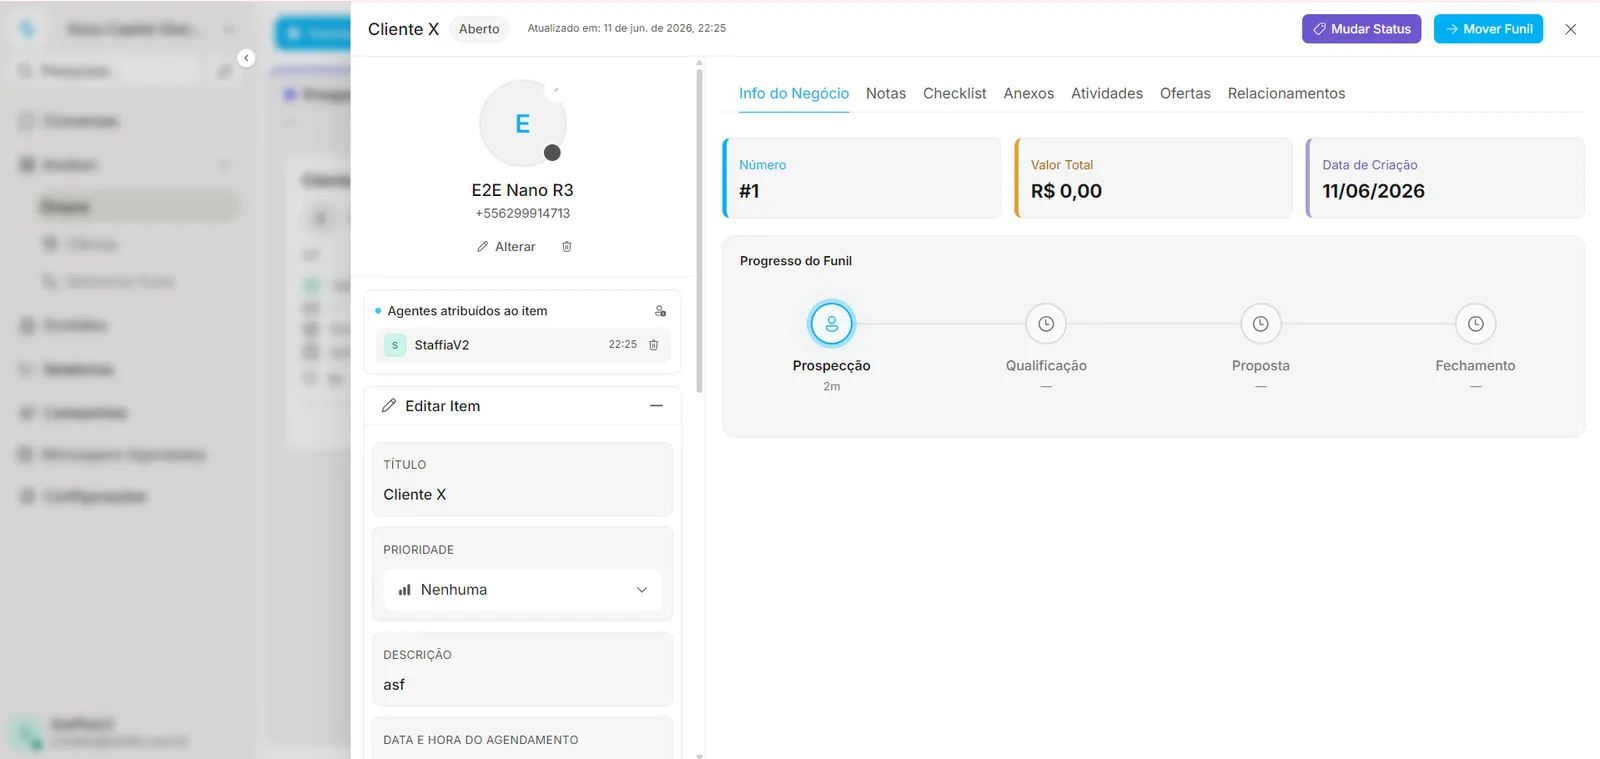Click the assign agent icon
Screen dimensions: 1600x759
tap(660, 311)
